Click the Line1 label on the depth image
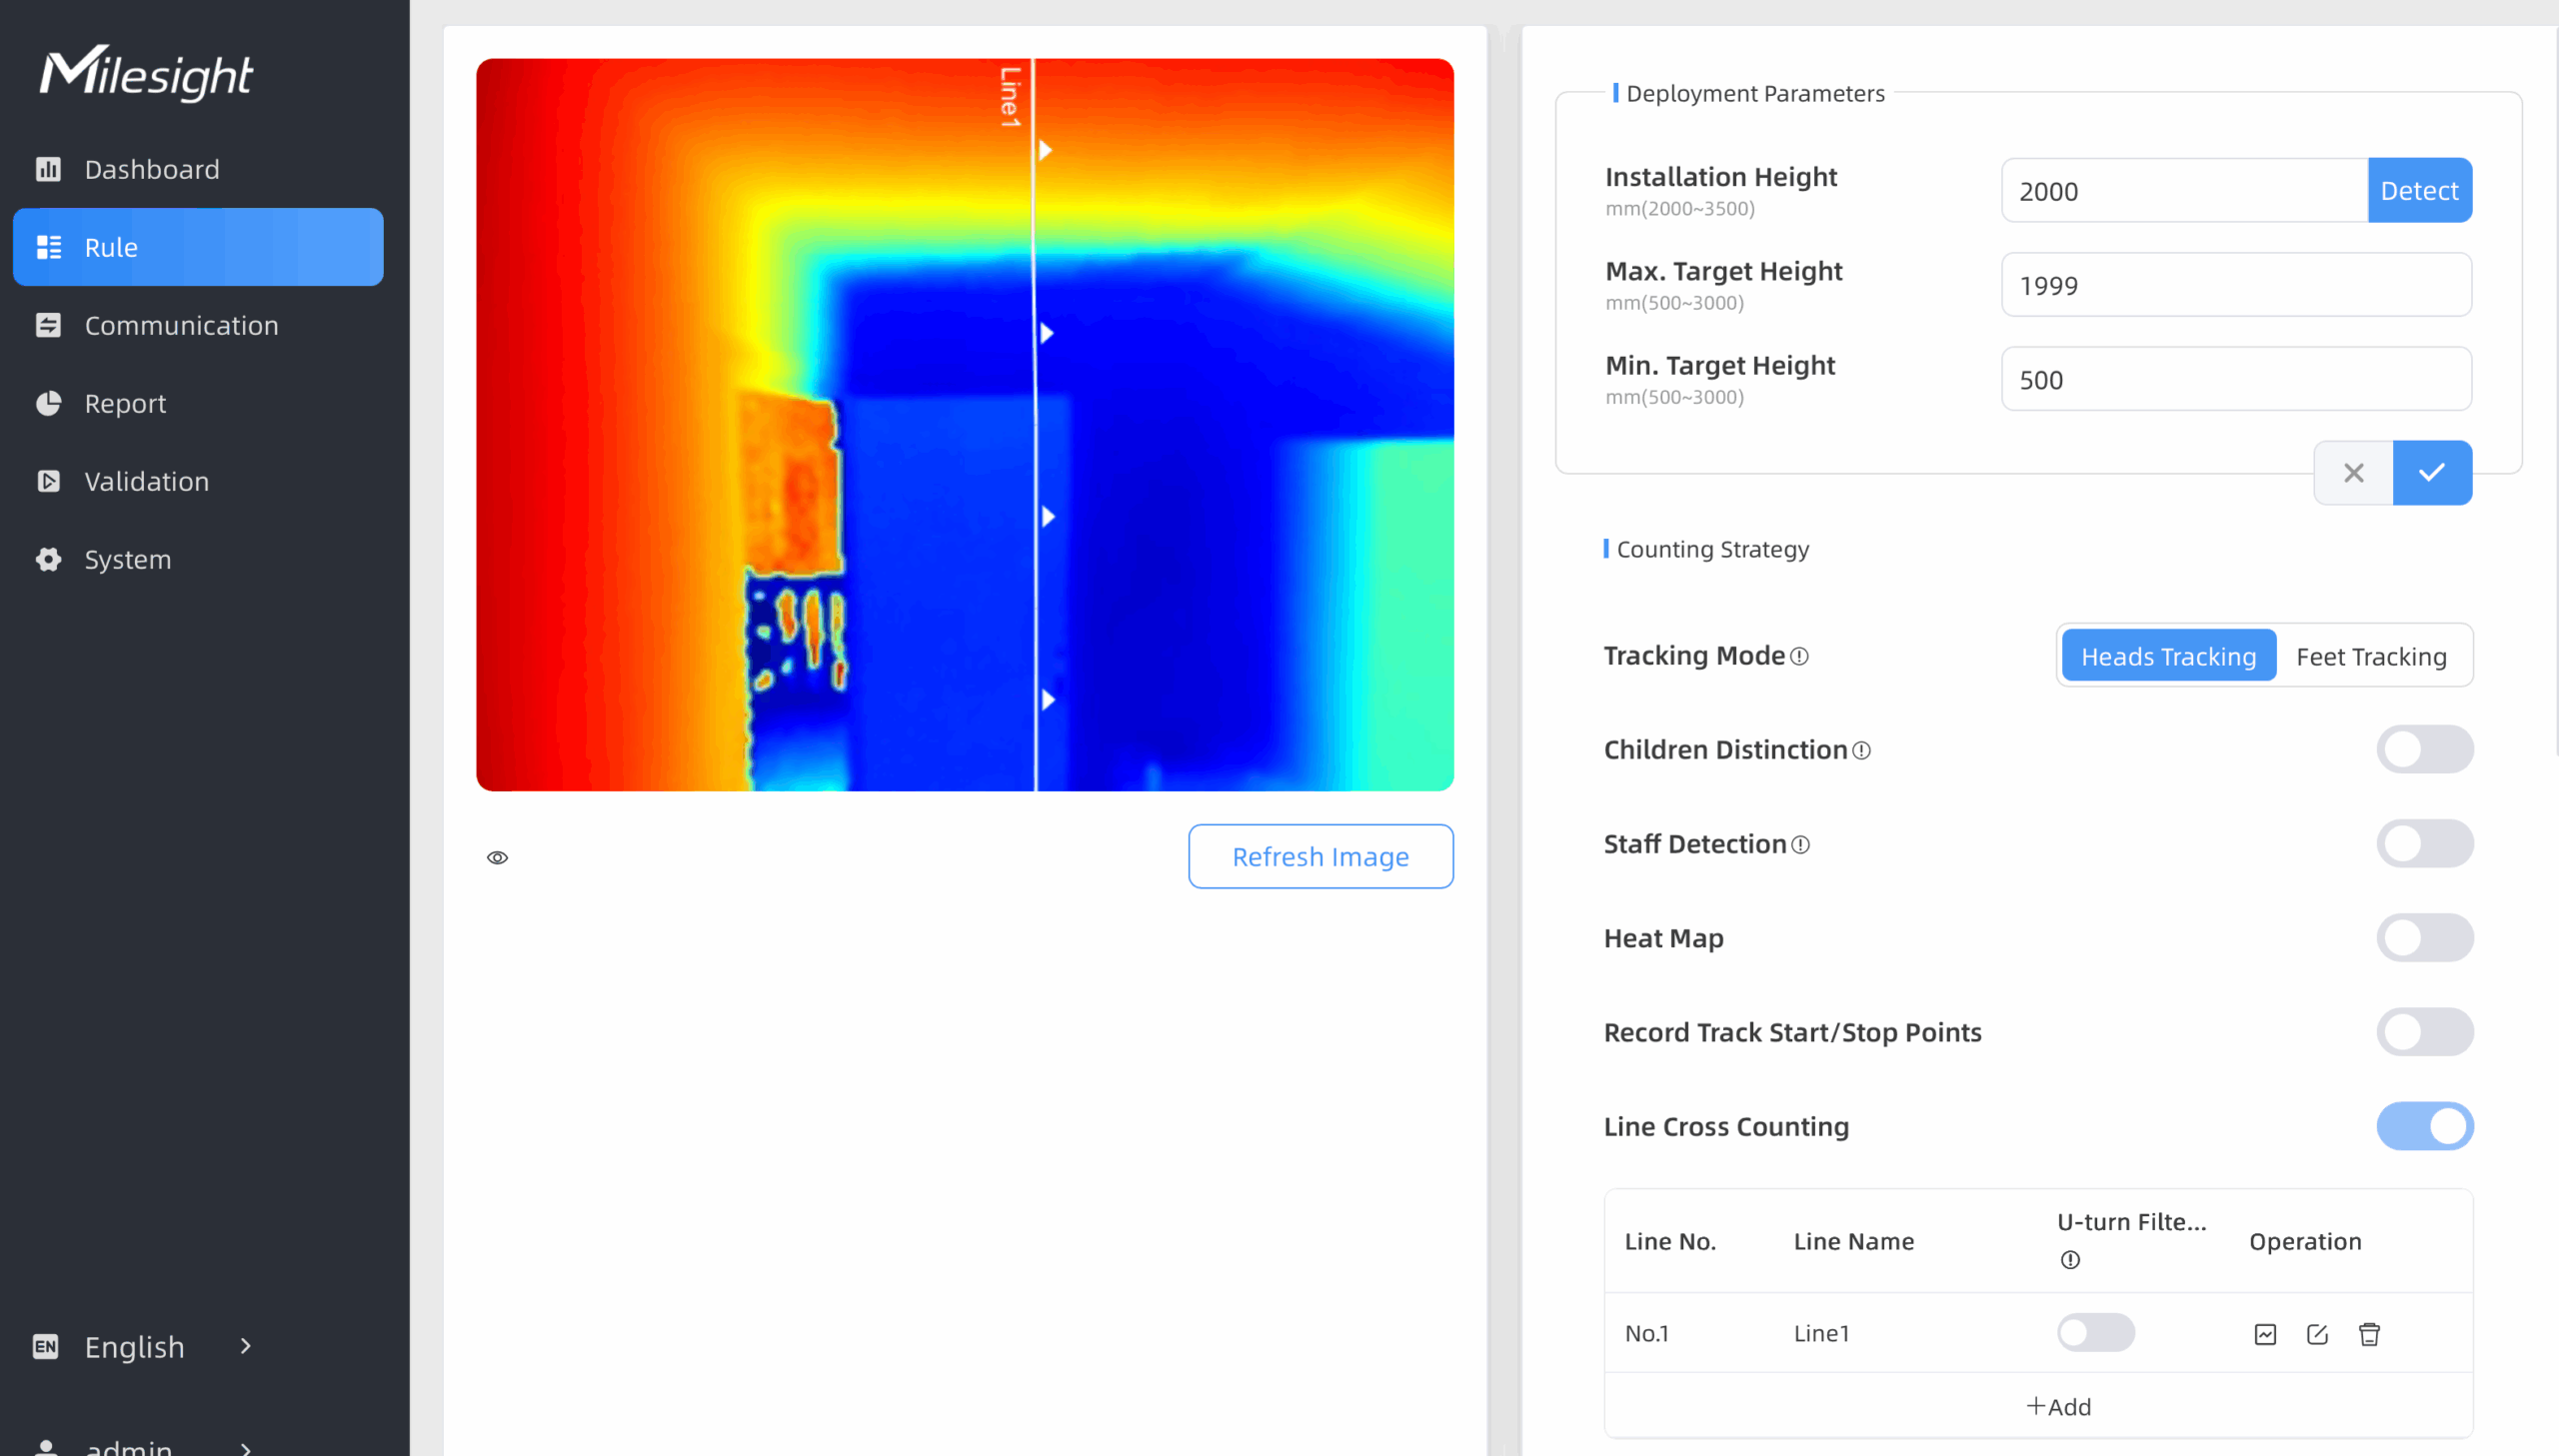 click(1010, 97)
